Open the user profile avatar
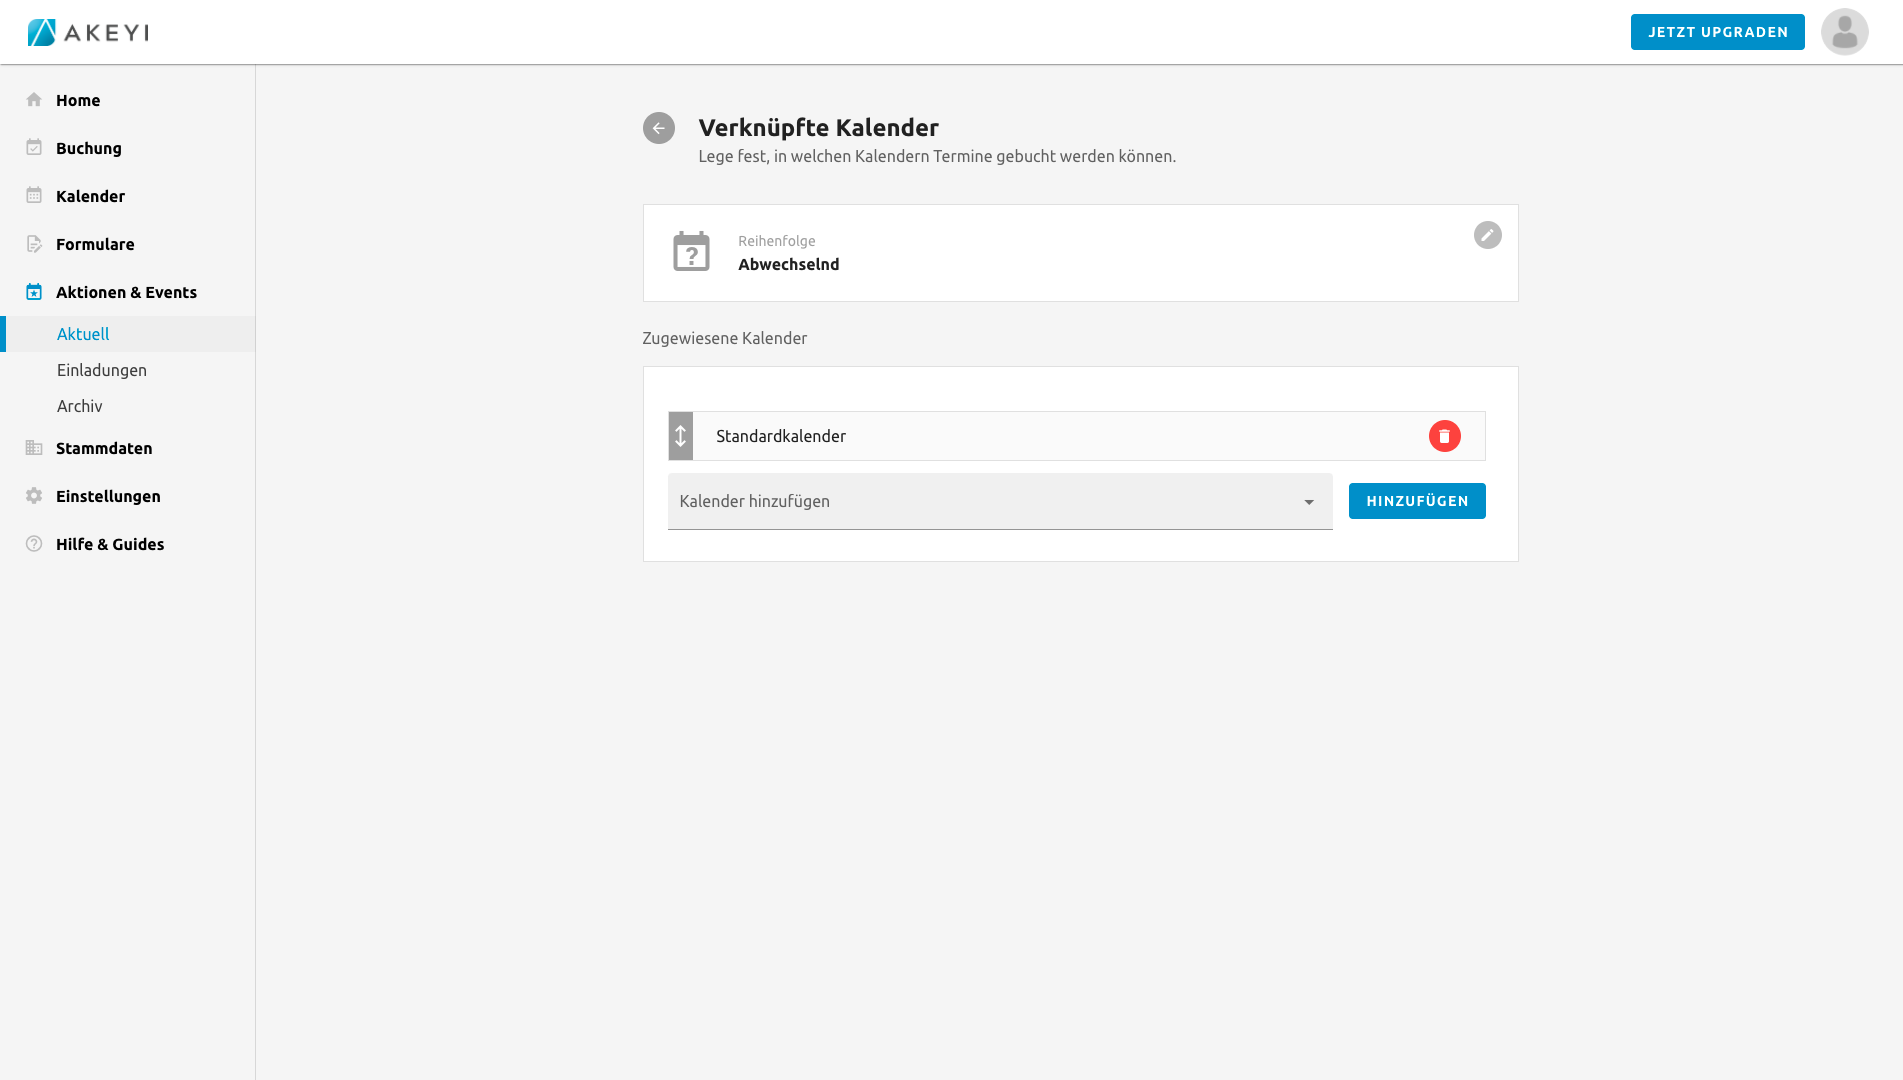Screen dimensions: 1903x1080 pos(1844,32)
